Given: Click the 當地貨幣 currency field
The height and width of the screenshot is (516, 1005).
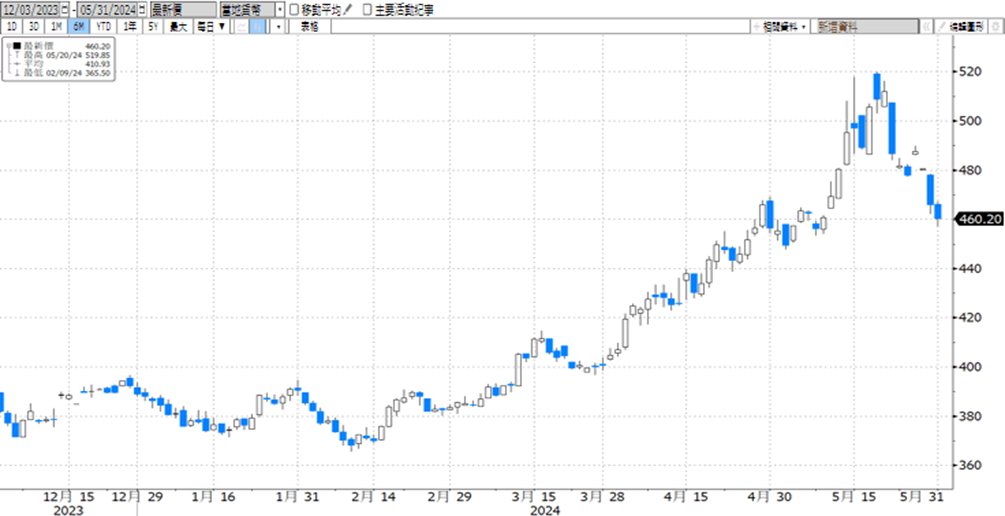Looking at the screenshot, I should pyautogui.click(x=247, y=10).
